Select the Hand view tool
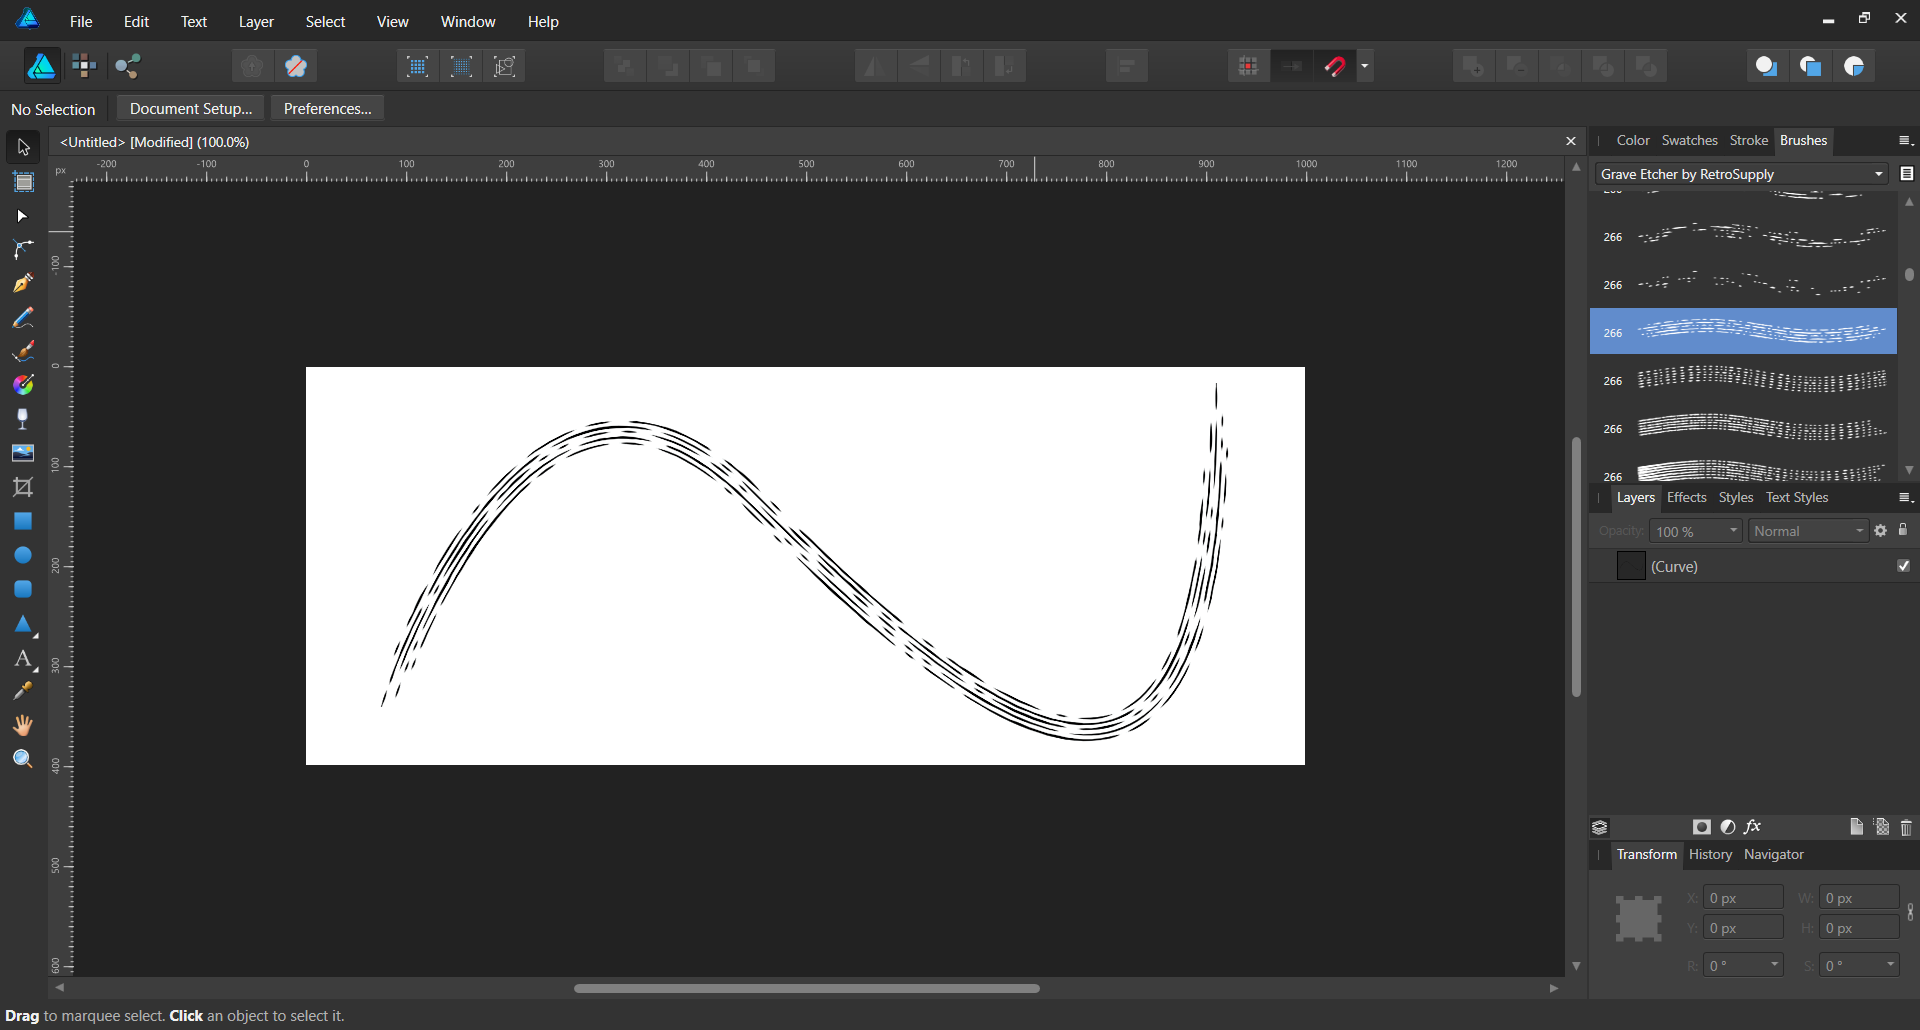 click(x=23, y=726)
